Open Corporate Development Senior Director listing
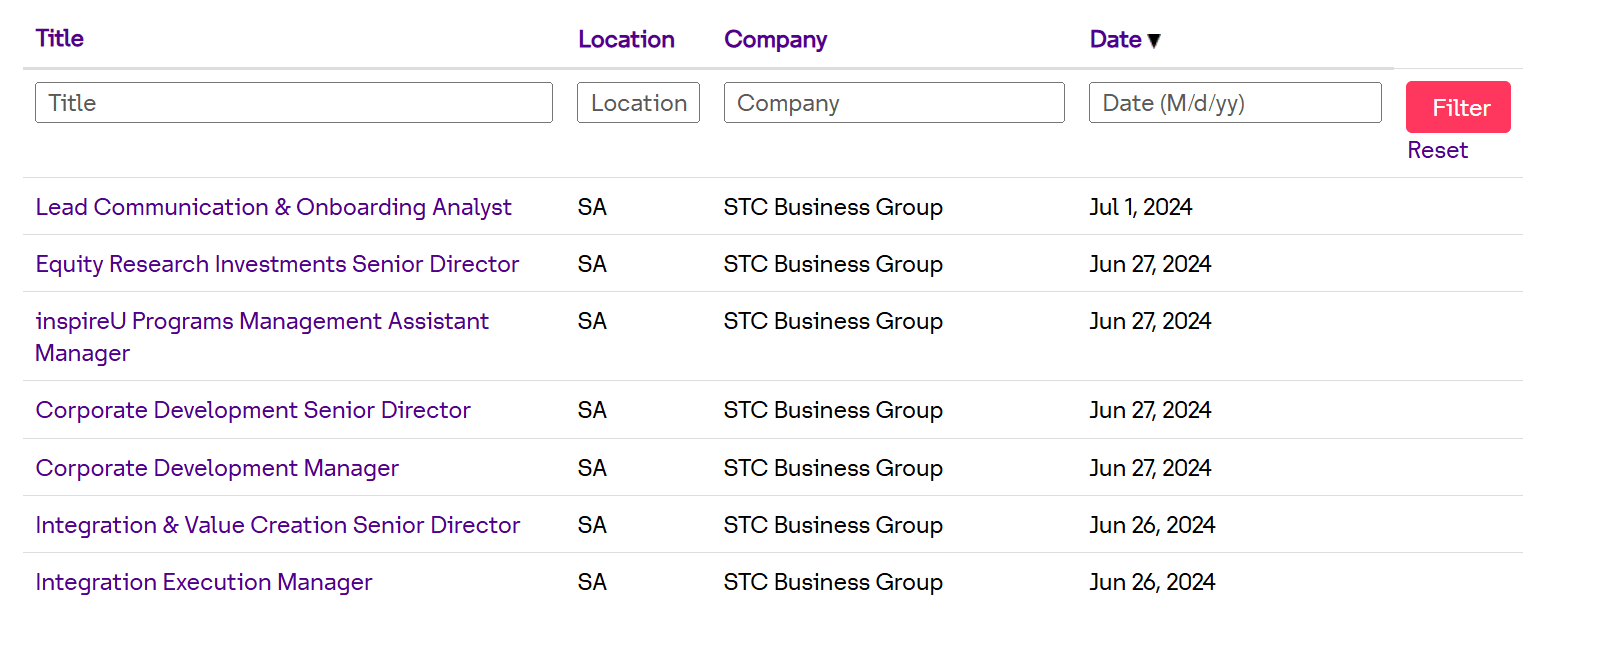 [x=253, y=410]
